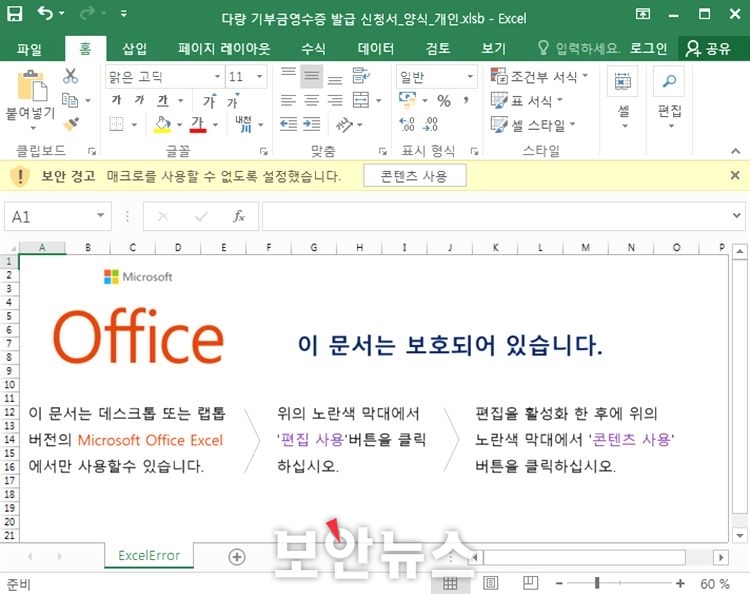The height and width of the screenshot is (594, 750).
Task: Click the Paste (붙여넣기) icon
Action: coord(32,86)
